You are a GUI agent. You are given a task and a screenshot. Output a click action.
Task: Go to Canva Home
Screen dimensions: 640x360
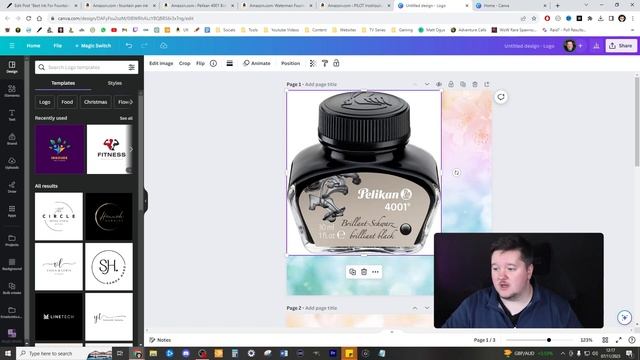[x=33, y=46]
